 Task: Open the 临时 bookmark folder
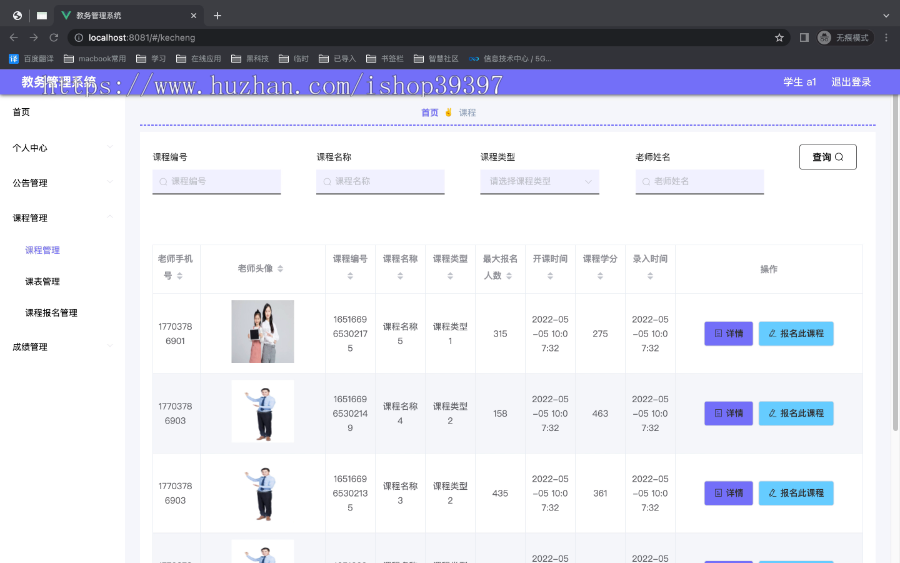[294, 59]
